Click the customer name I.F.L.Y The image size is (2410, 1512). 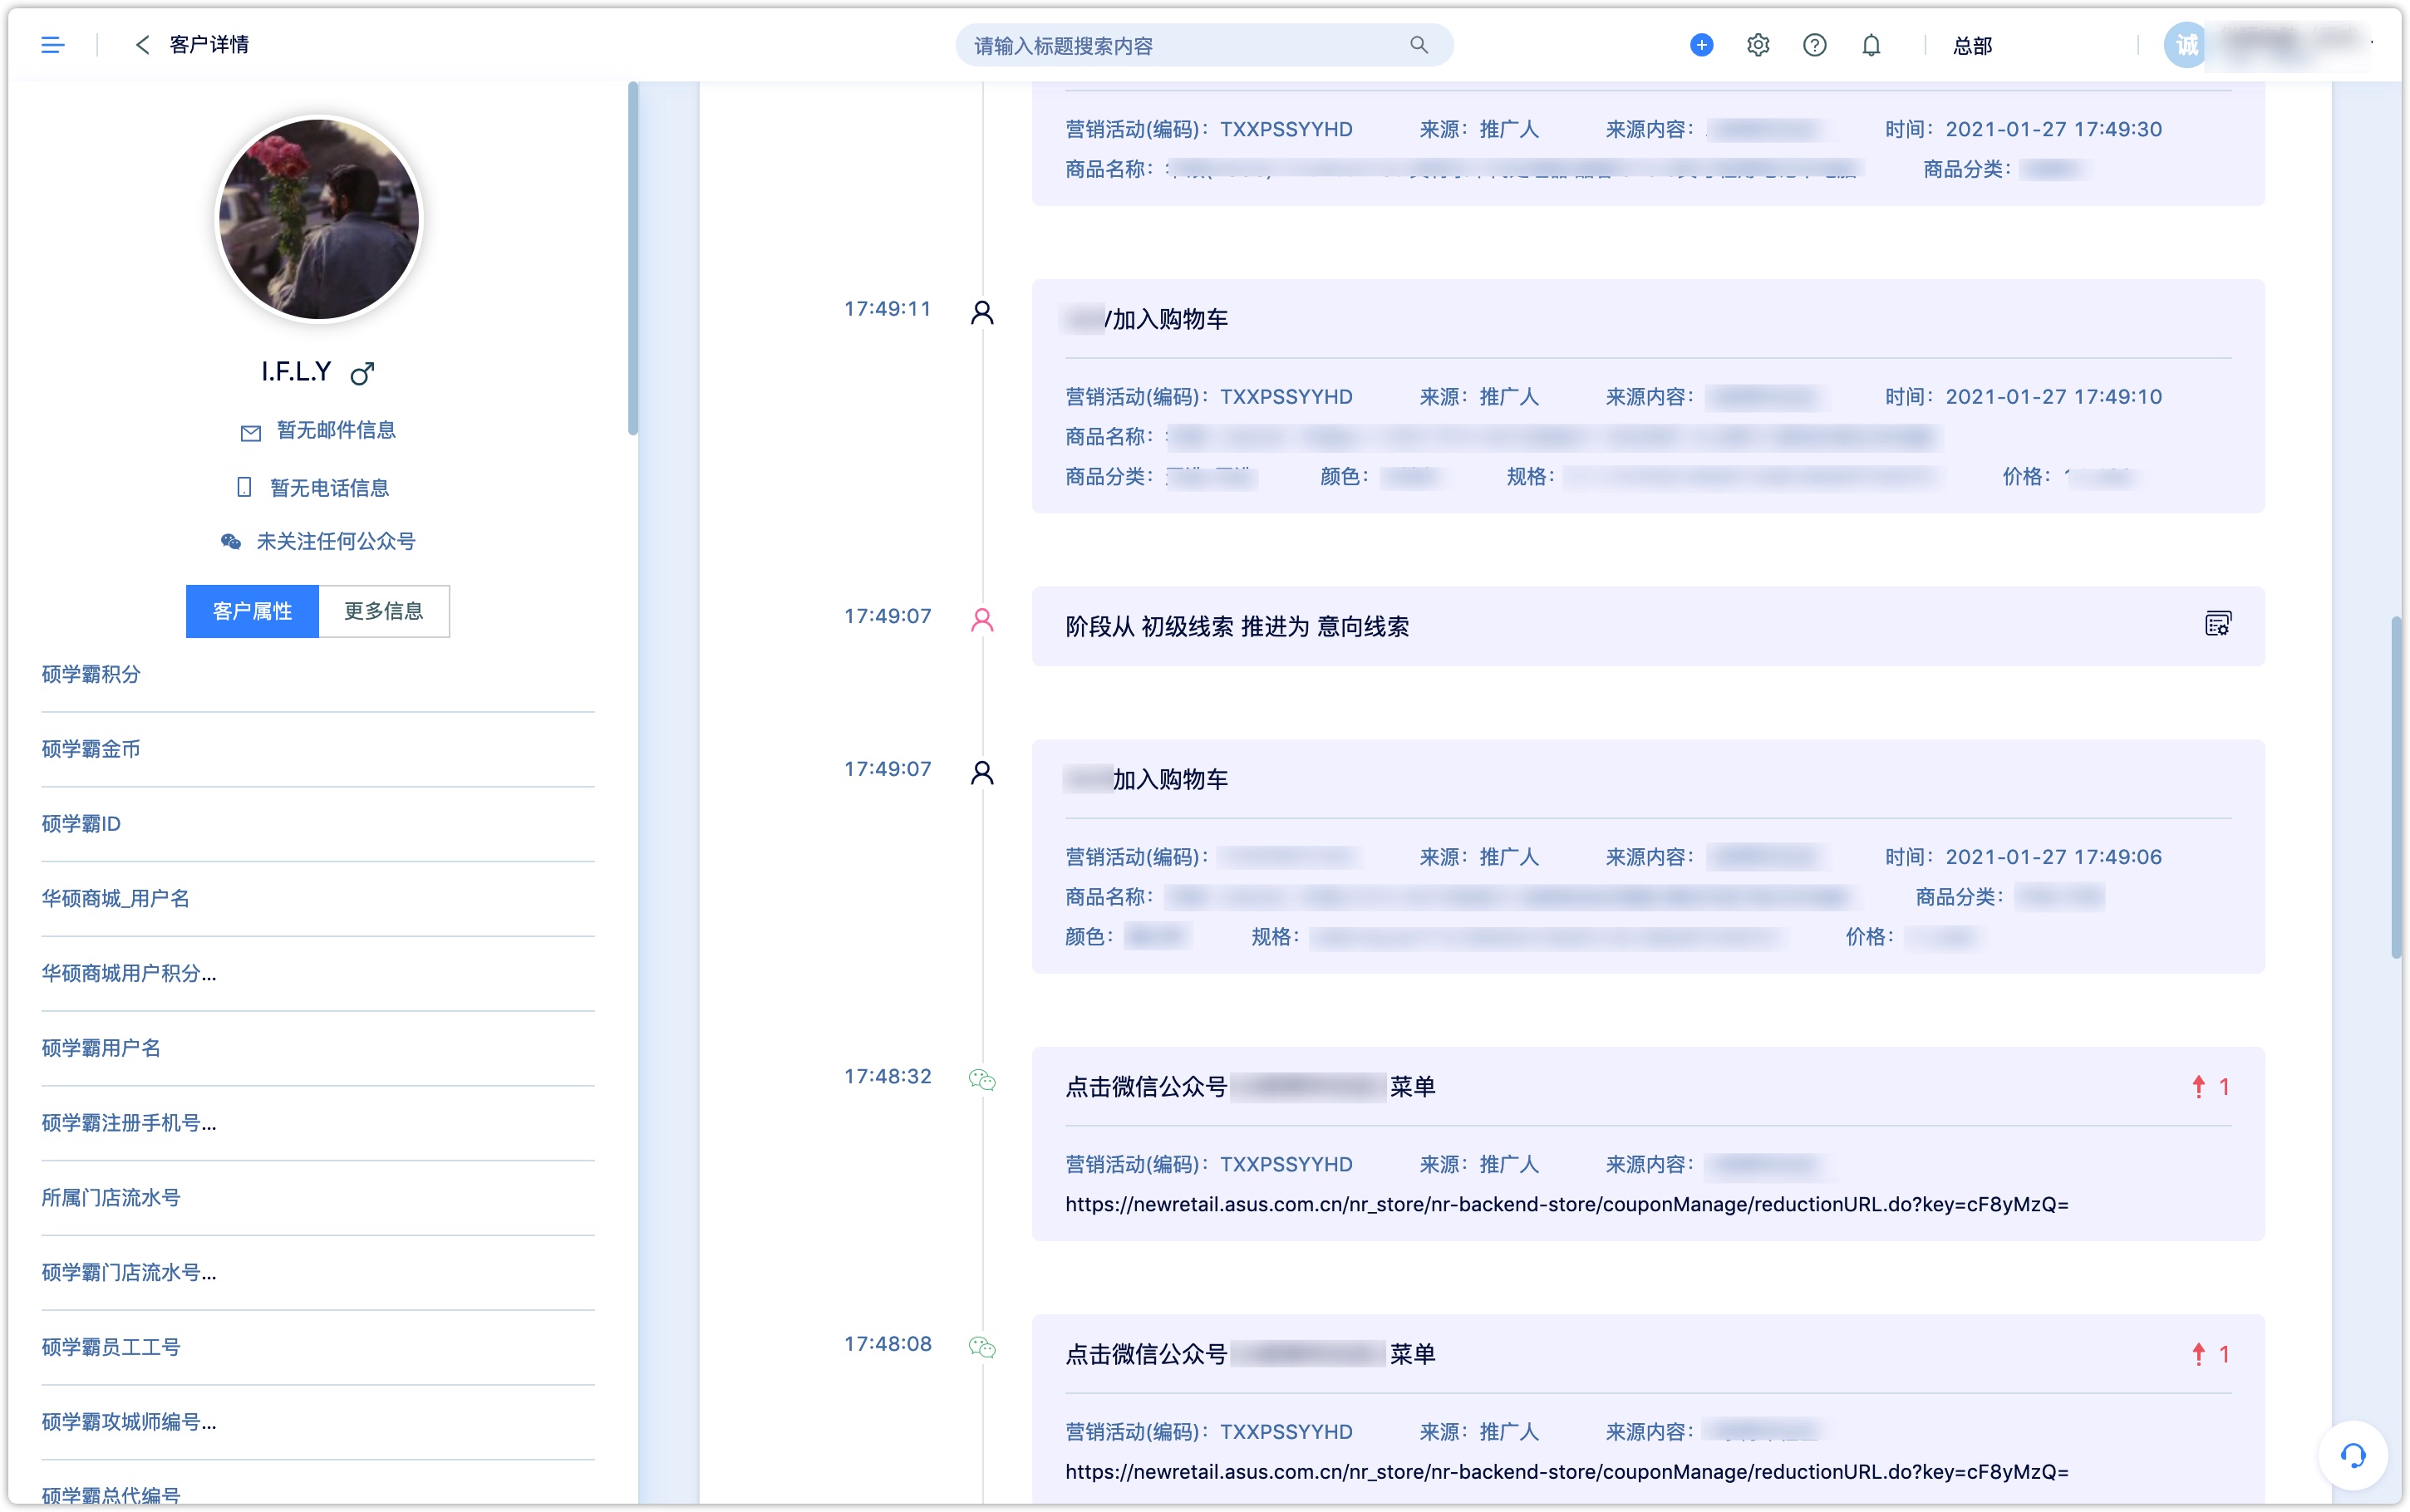pos(296,372)
